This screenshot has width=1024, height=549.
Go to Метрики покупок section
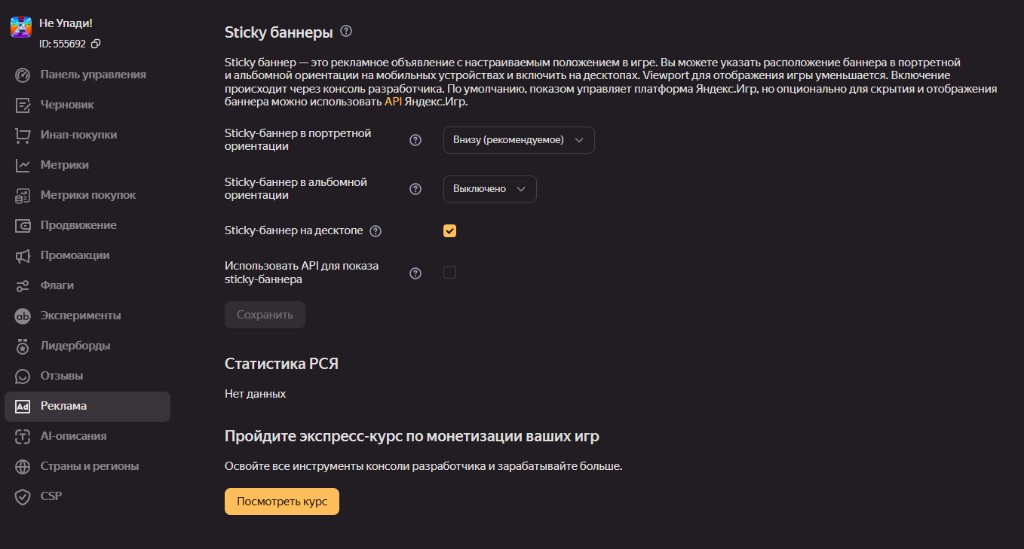point(88,195)
